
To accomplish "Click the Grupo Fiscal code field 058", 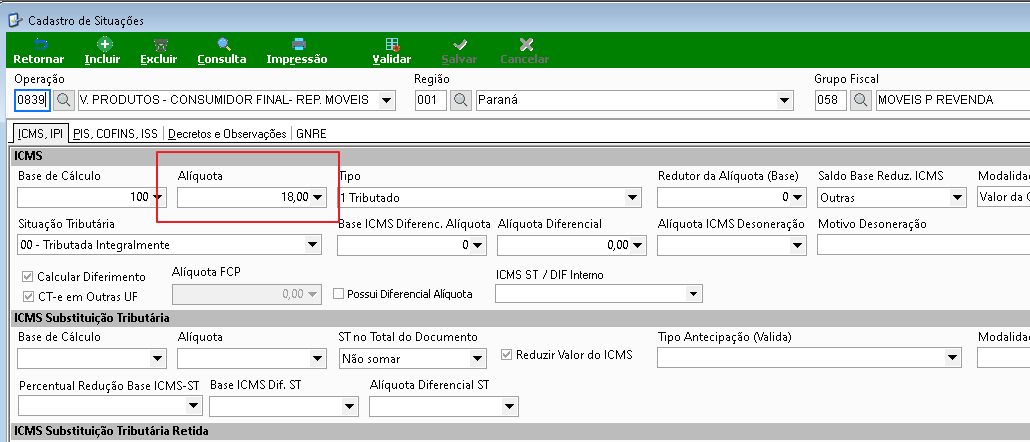I will 830,100.
